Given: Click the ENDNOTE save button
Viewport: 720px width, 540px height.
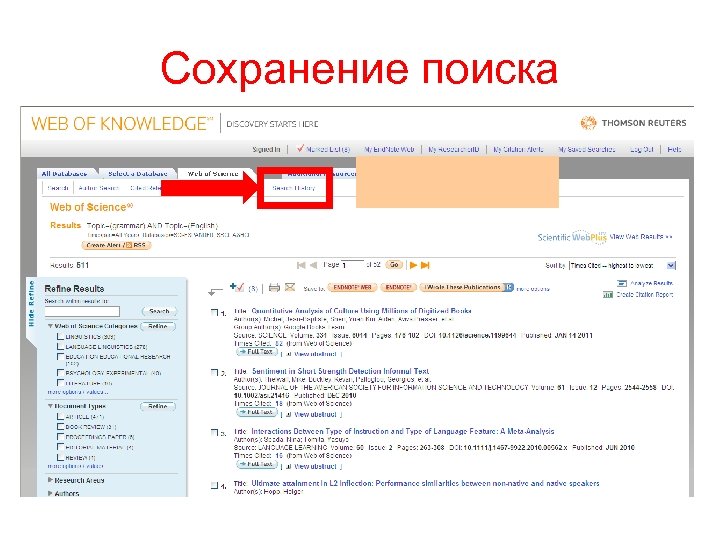Looking at the screenshot, I should [x=398, y=287].
